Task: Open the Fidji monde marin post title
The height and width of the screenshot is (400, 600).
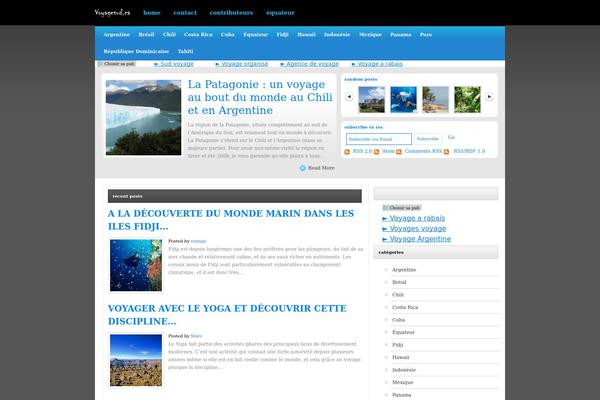Action: coord(231,220)
